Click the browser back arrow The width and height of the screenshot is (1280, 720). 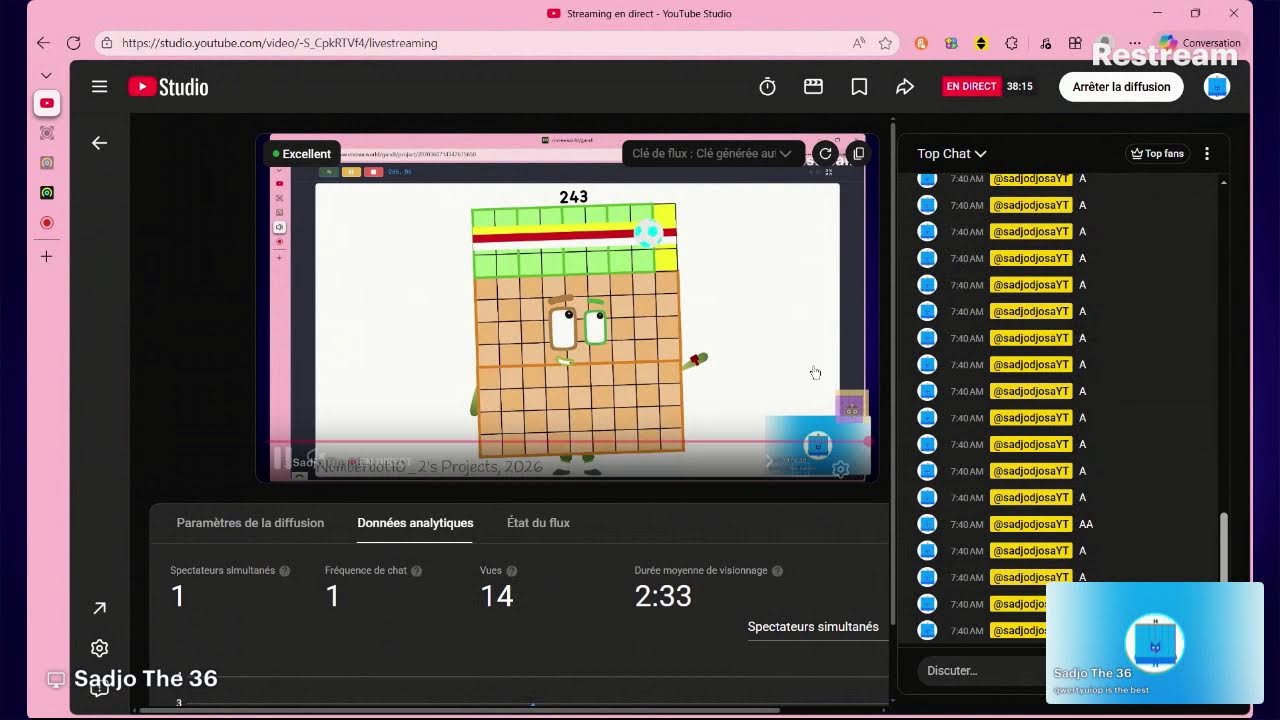coord(43,43)
